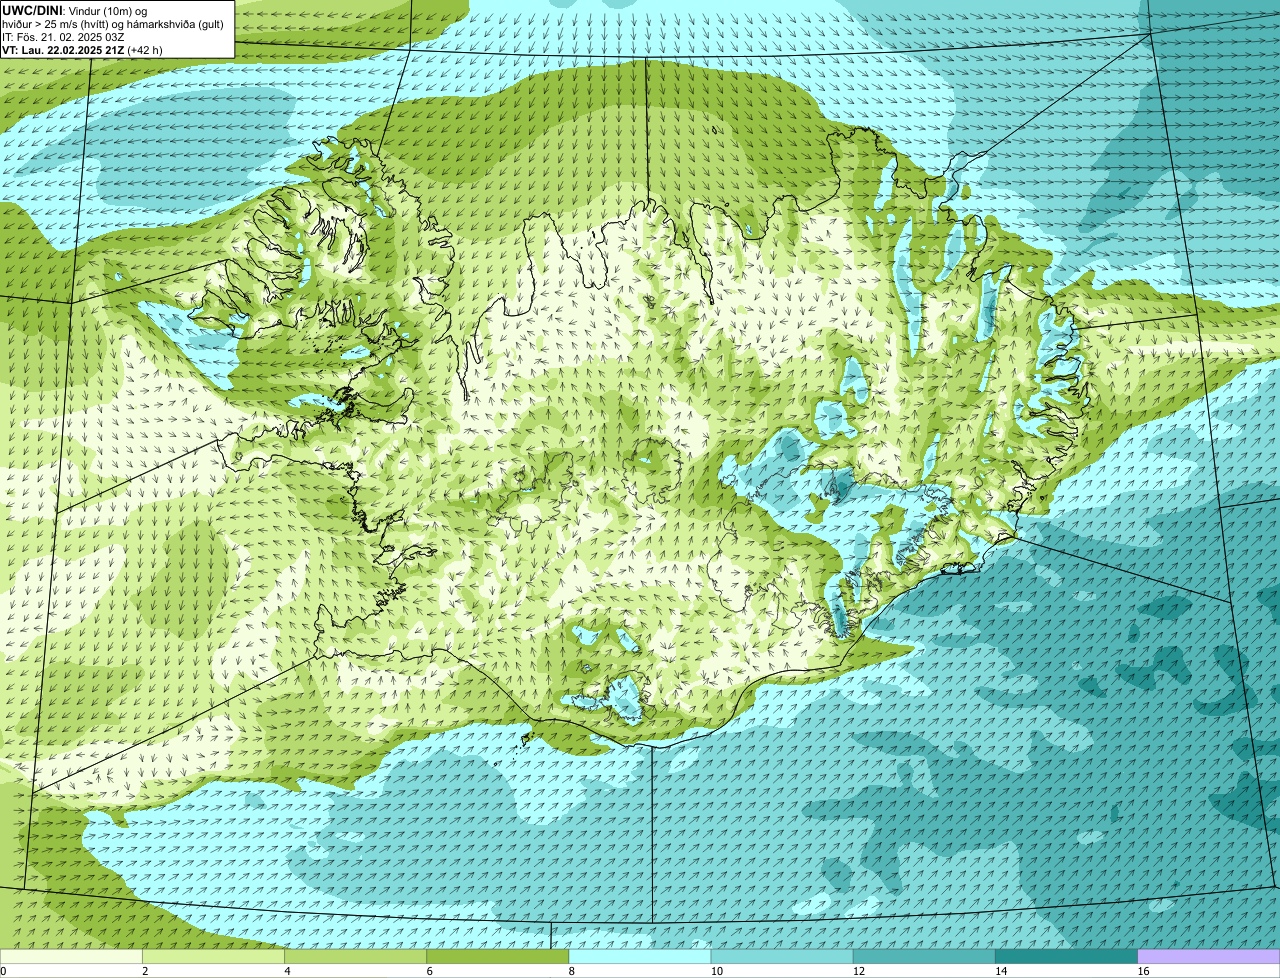Screen dimensions: 1280x978
Task: Select the lavender above-16 m/s legend swatch
Action: (x=1209, y=957)
